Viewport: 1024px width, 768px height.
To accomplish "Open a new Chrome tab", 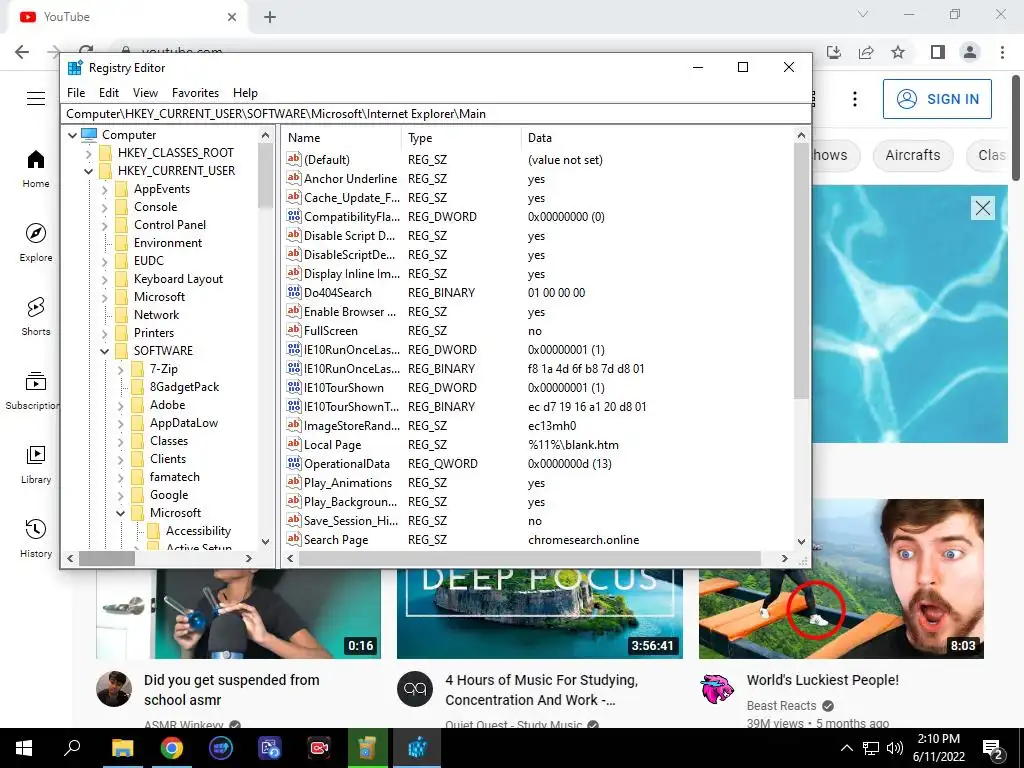I will point(270,18).
